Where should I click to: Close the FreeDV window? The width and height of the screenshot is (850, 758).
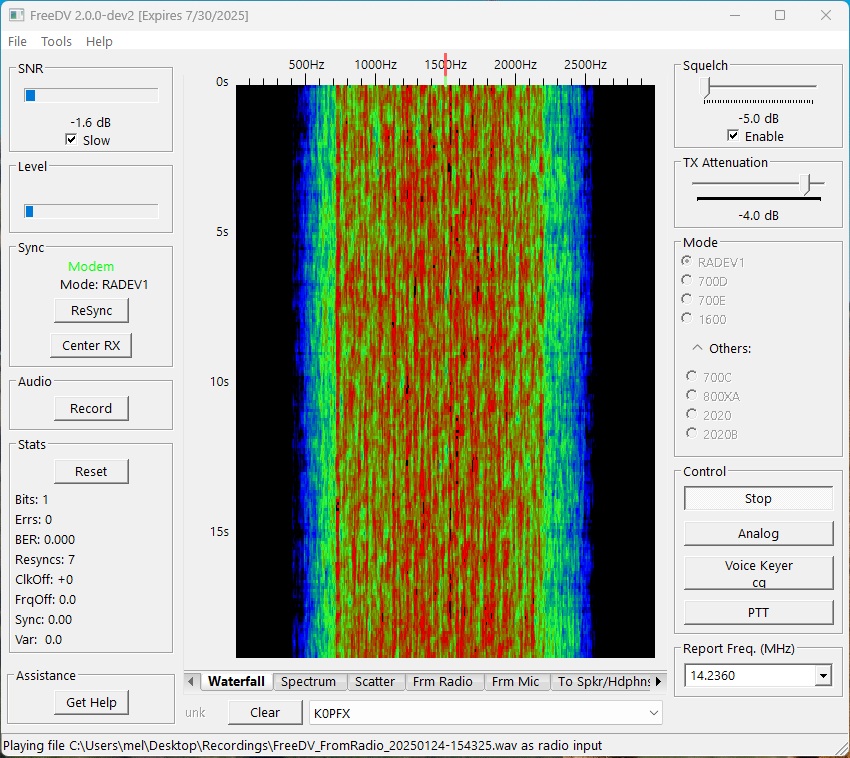826,15
